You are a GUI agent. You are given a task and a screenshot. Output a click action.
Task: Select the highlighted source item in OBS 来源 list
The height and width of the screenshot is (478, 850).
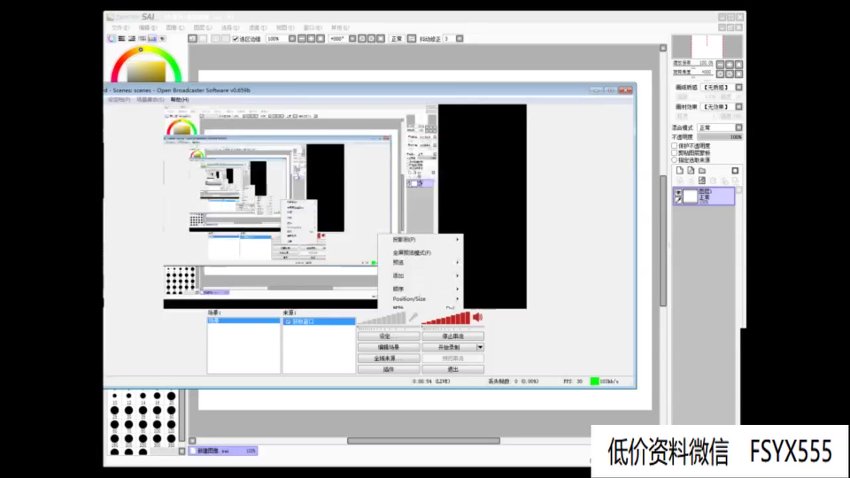pyautogui.click(x=319, y=321)
